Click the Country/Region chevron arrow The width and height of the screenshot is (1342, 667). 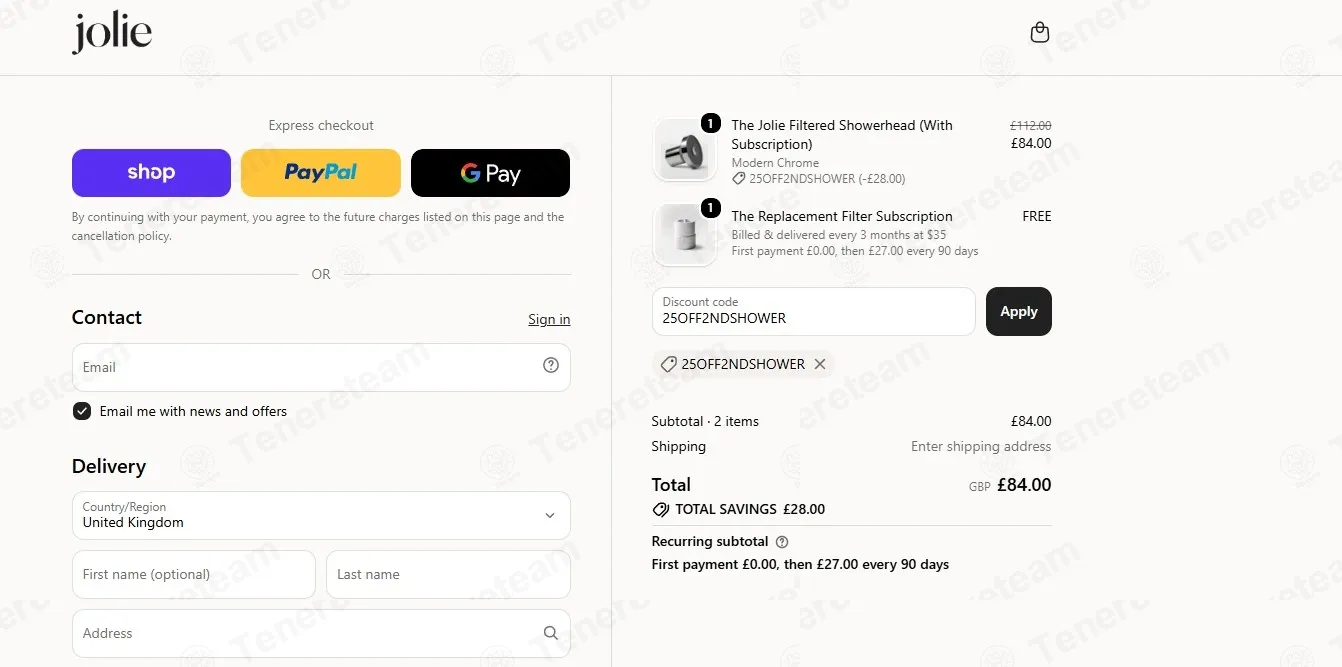pos(550,516)
